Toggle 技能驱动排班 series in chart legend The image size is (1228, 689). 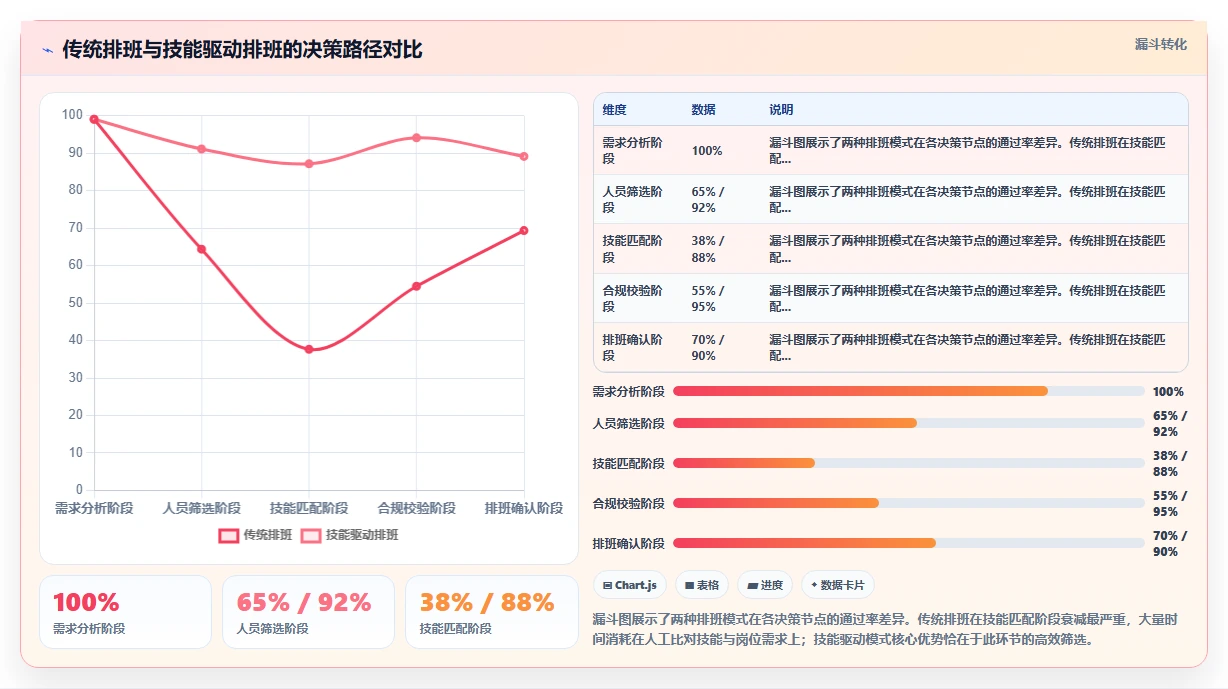[349, 535]
